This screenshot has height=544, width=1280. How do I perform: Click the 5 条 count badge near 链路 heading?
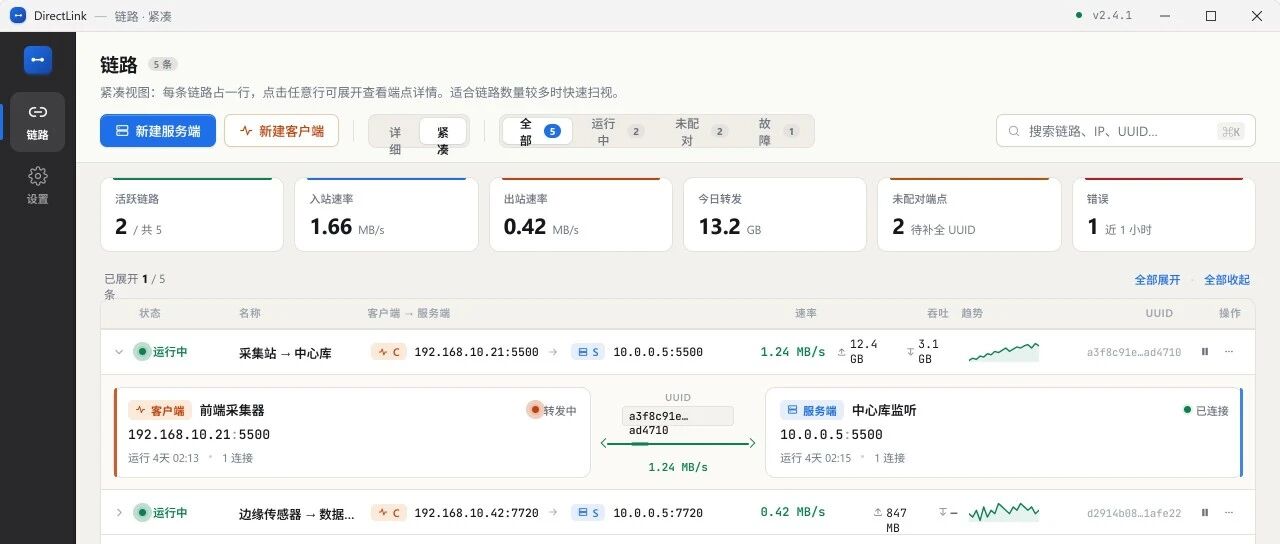163,64
